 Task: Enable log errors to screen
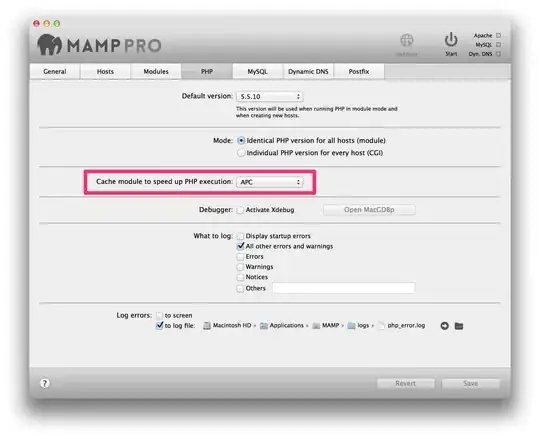(x=159, y=315)
